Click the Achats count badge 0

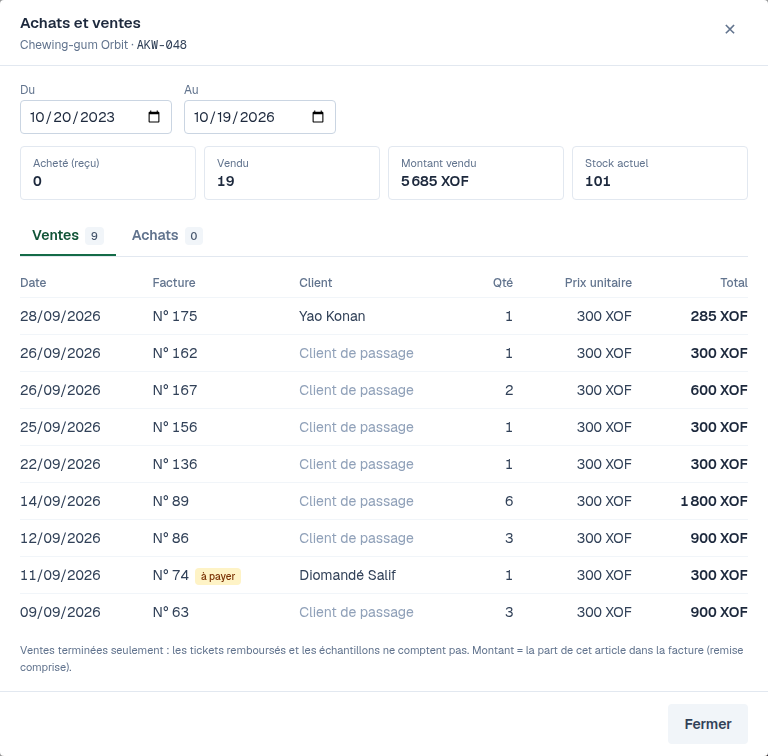click(193, 236)
